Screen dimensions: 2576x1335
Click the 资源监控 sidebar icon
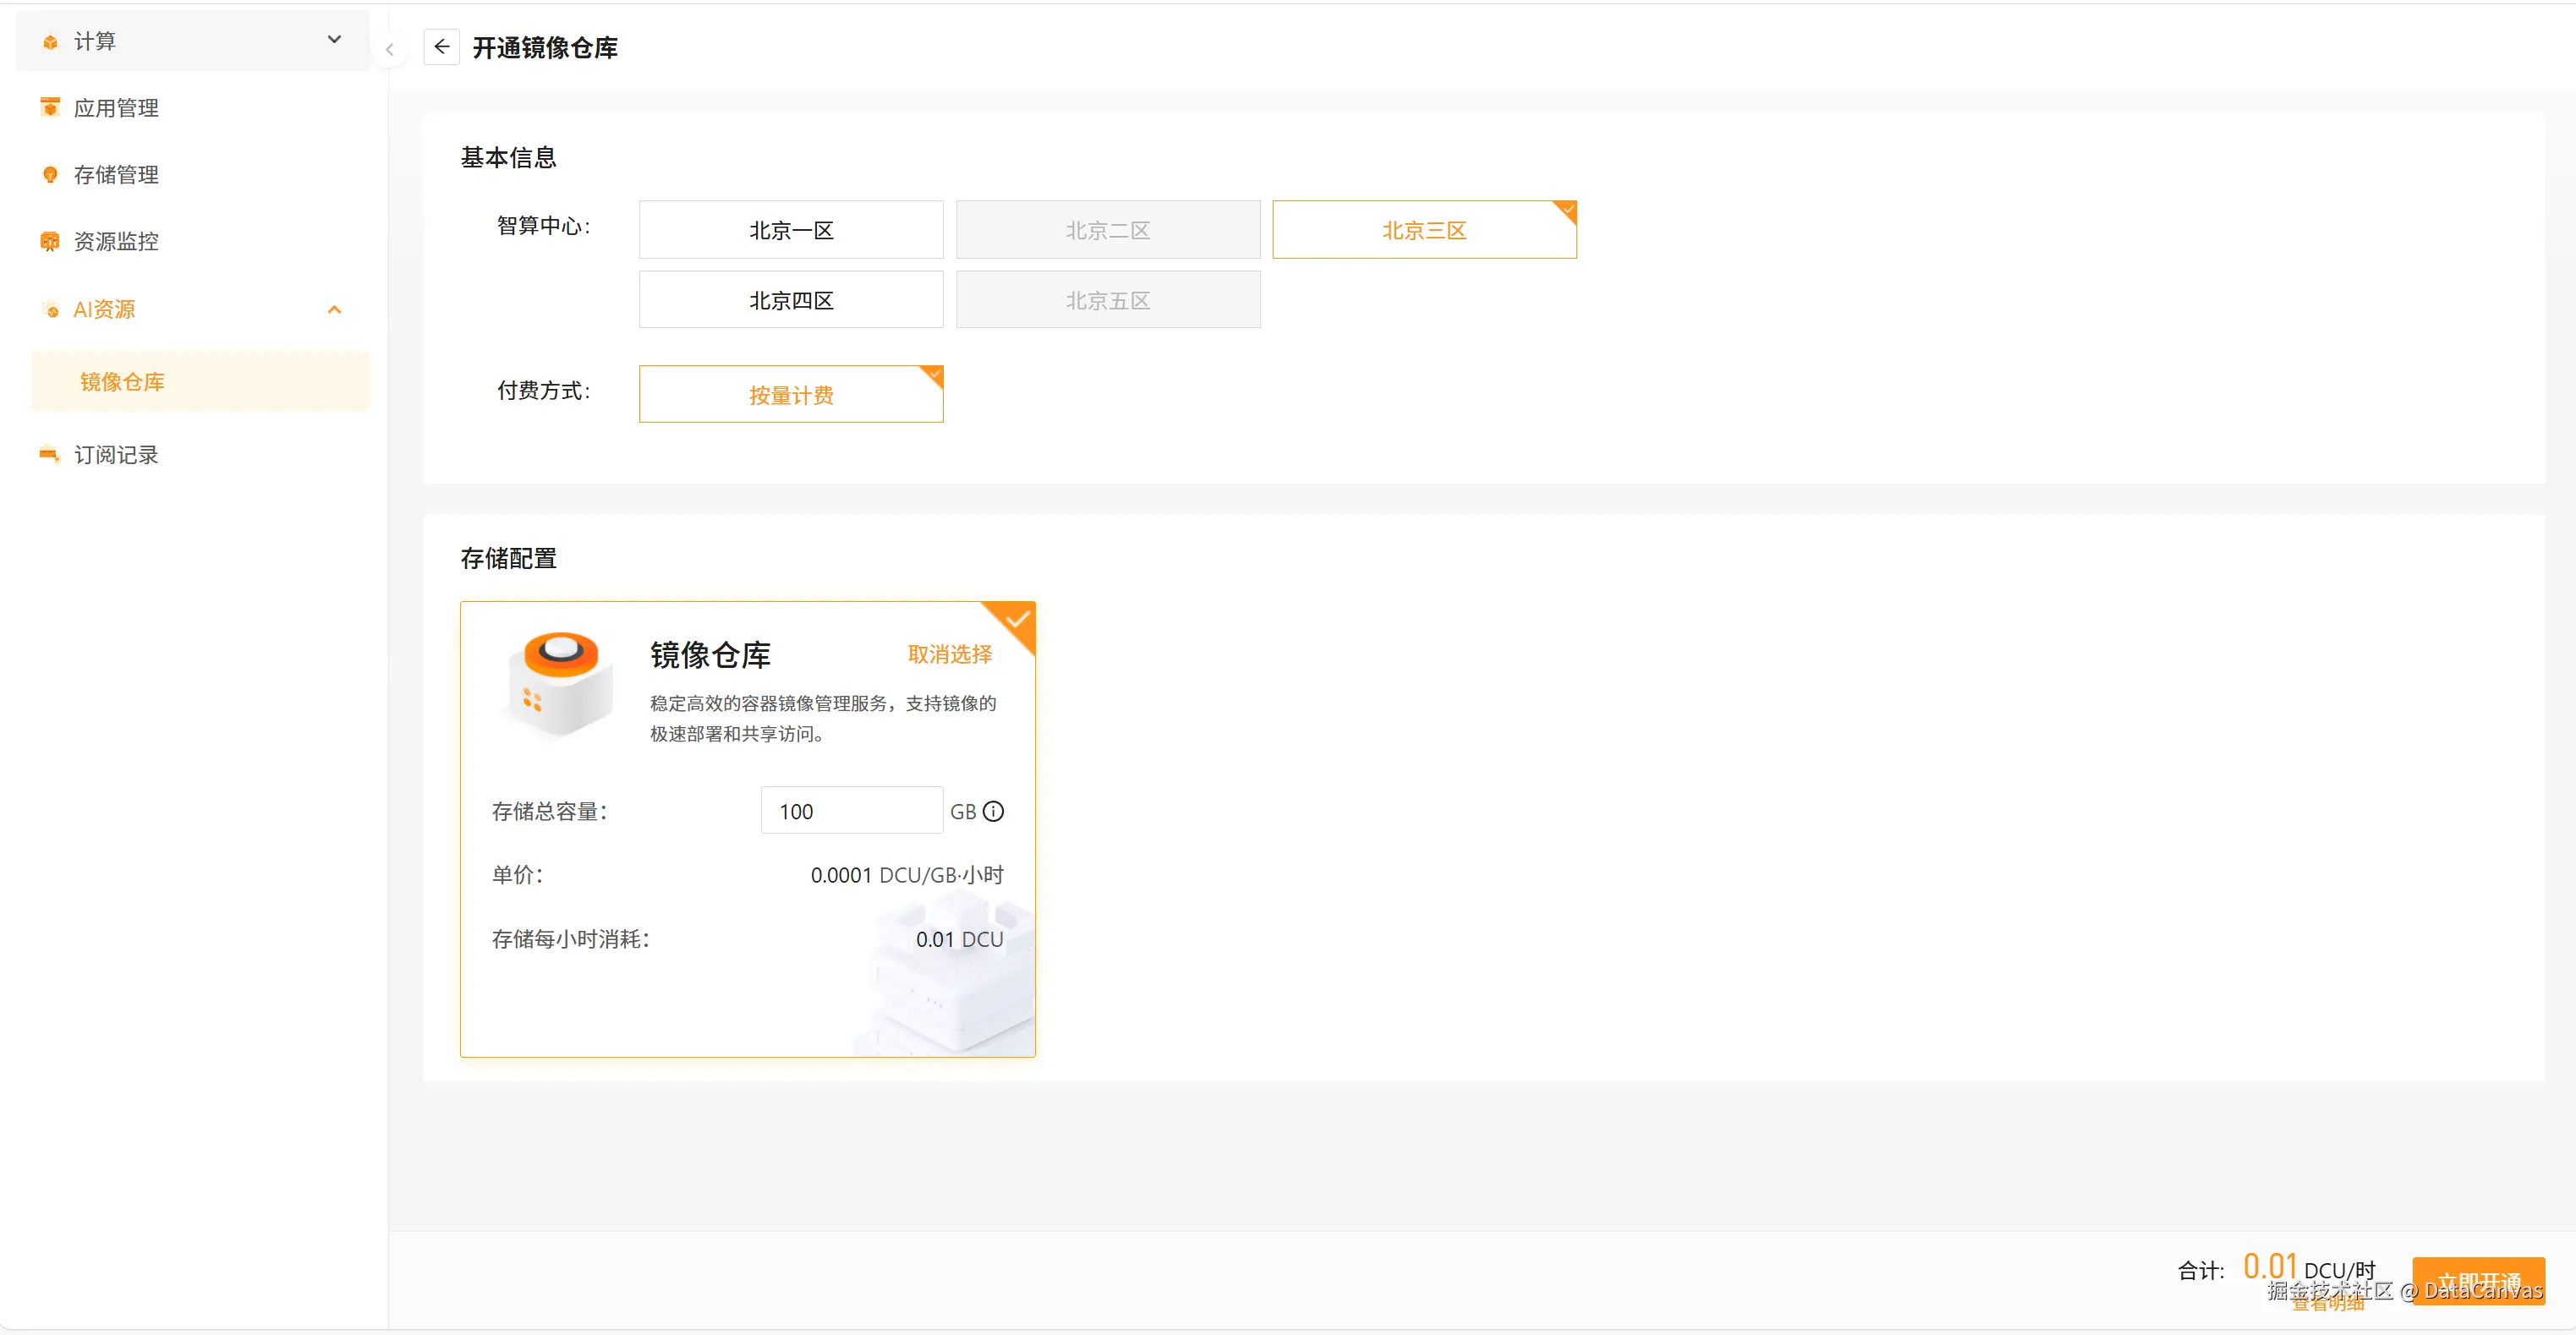tap(50, 241)
